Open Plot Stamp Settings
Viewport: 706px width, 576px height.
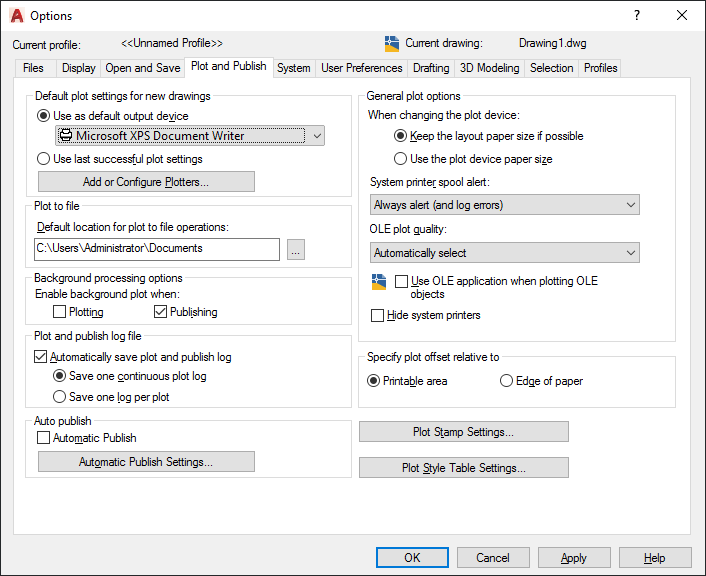(x=463, y=432)
